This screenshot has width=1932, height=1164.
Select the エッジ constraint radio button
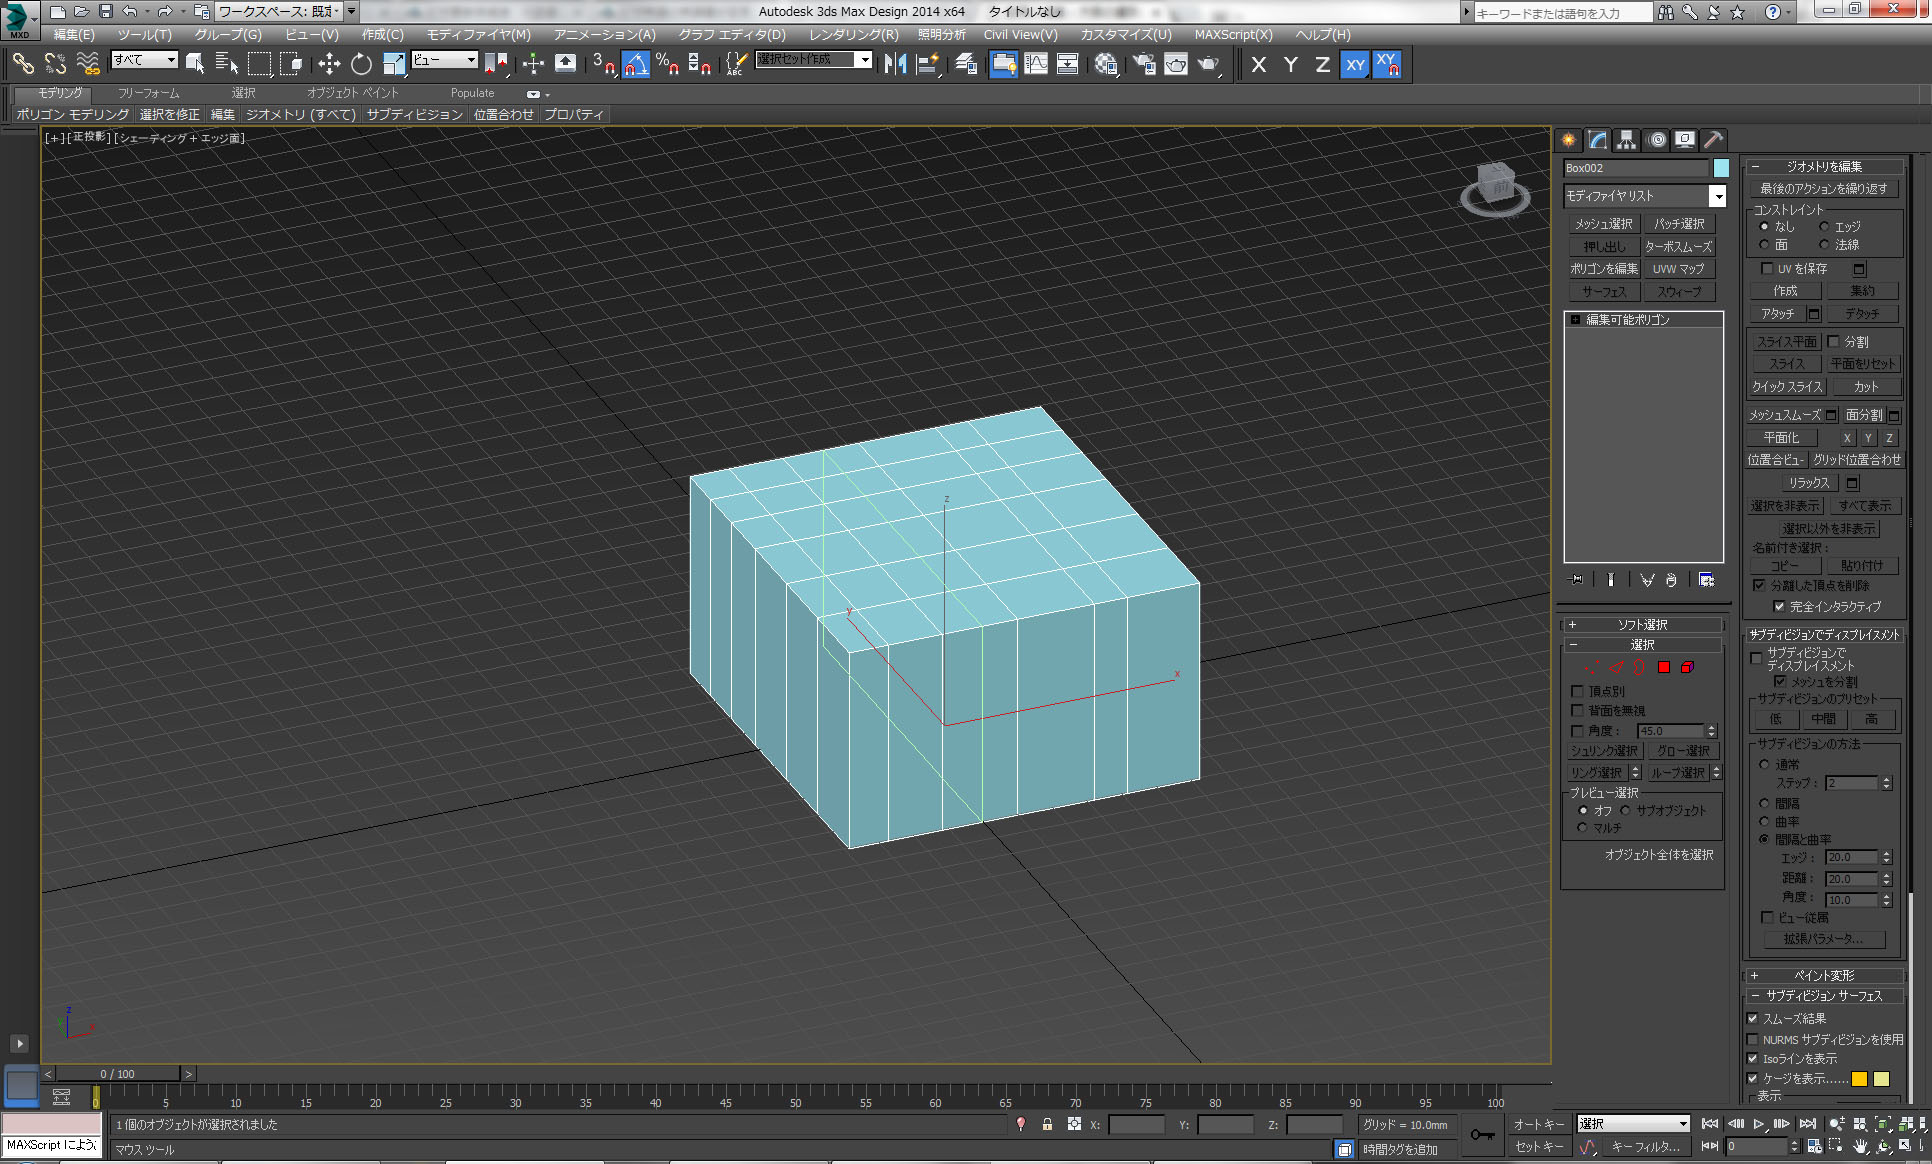coord(1824,227)
